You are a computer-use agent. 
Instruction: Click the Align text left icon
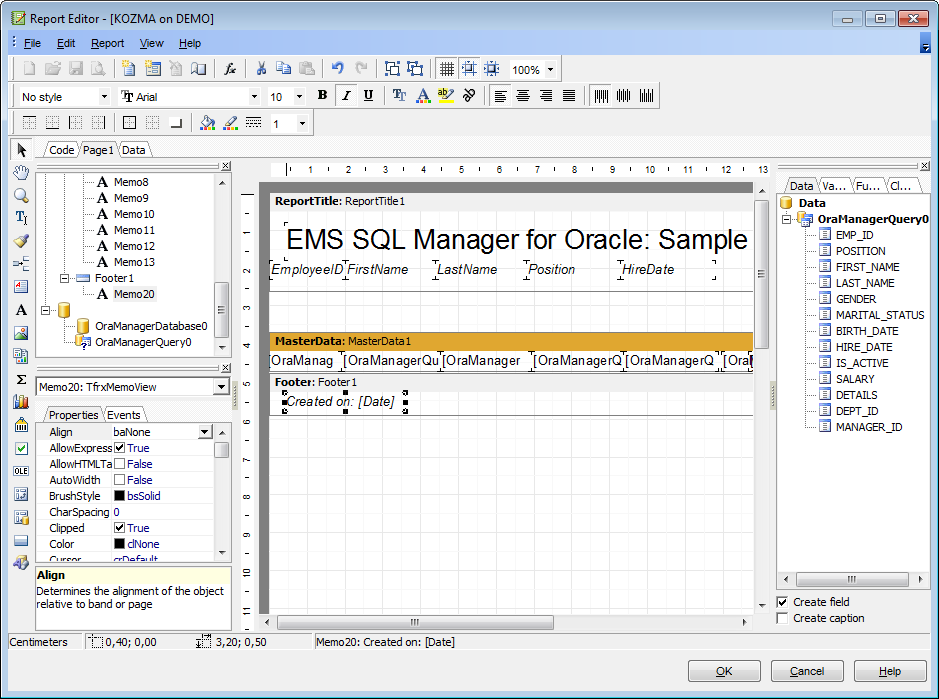click(x=500, y=96)
